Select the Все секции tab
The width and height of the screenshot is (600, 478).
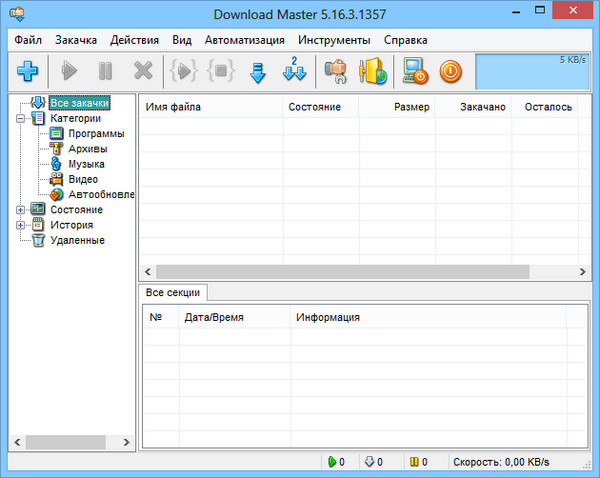coord(173,292)
